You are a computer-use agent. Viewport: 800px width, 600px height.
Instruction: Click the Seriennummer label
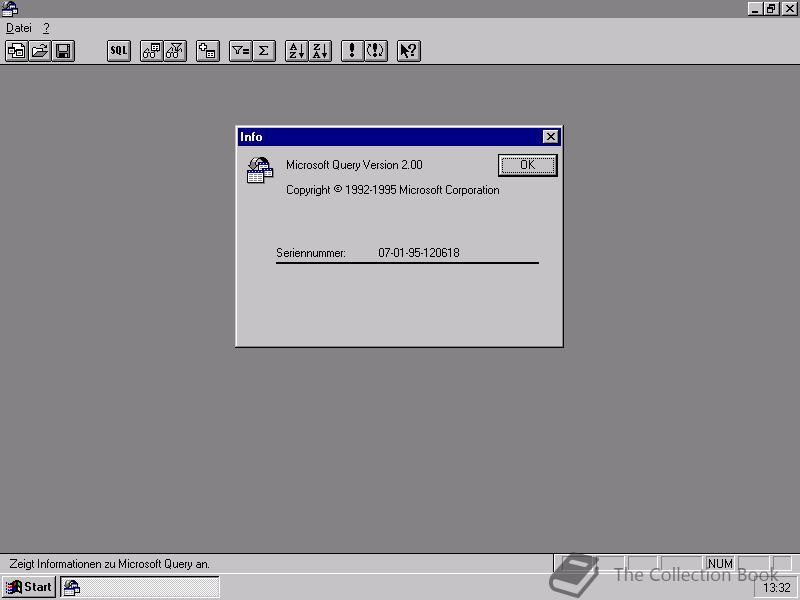311,253
